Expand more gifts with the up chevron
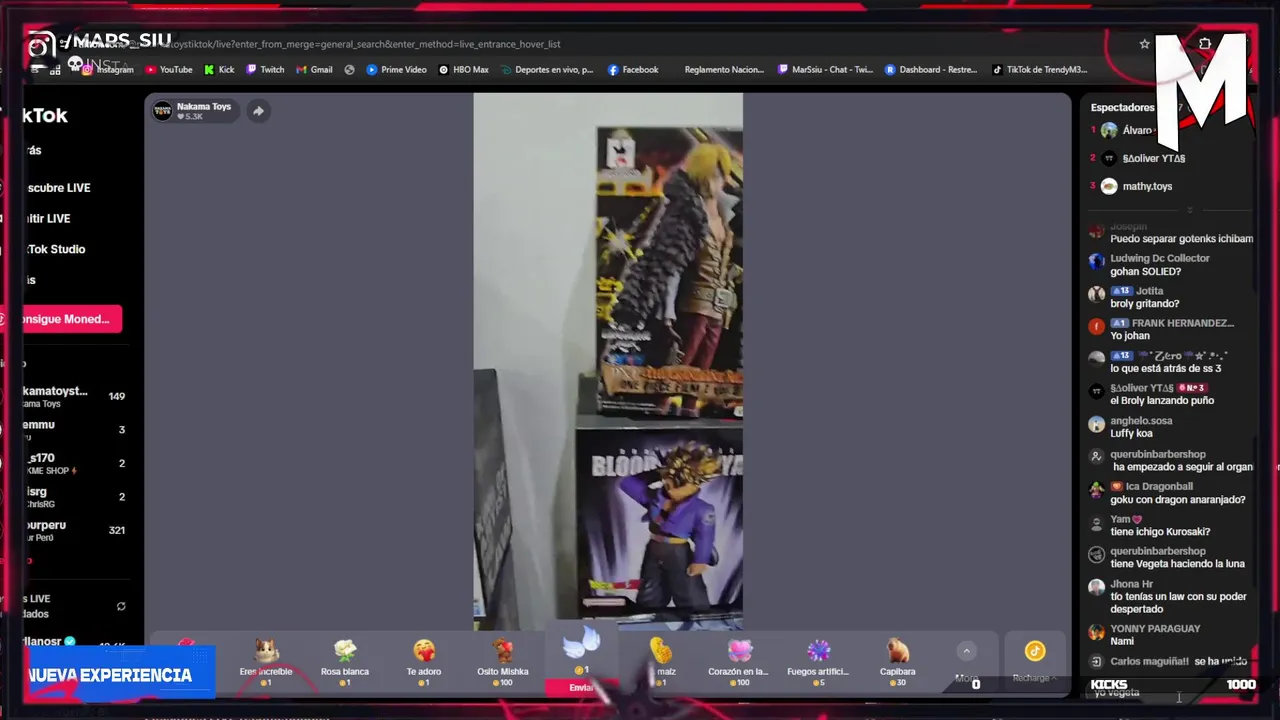Viewport: 1280px width, 720px height. point(966,651)
